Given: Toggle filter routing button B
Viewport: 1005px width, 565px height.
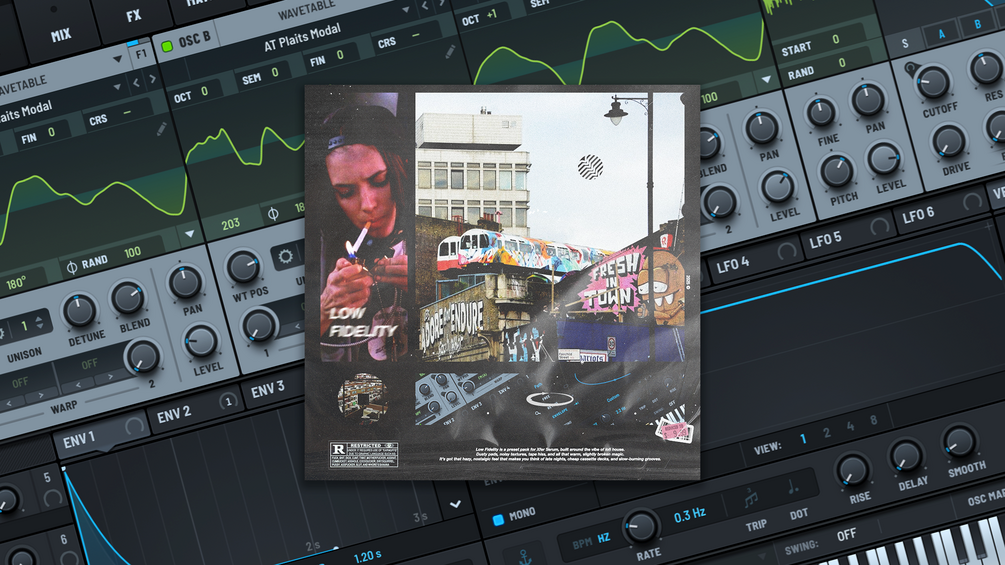Looking at the screenshot, I should click(977, 24).
